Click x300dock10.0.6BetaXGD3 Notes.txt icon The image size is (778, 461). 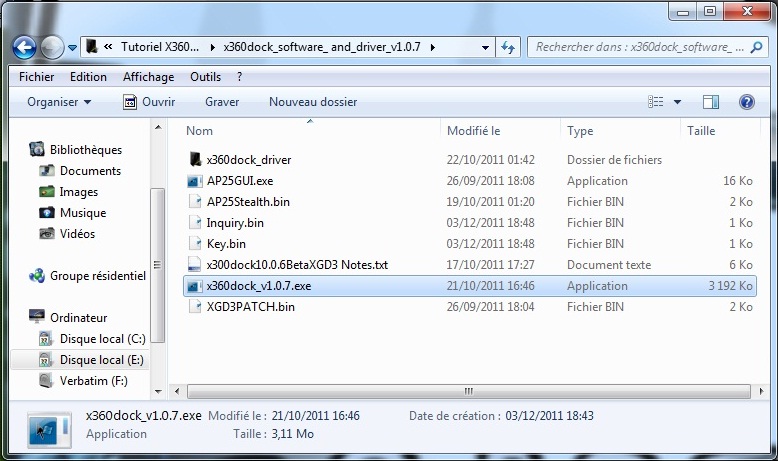point(194,264)
